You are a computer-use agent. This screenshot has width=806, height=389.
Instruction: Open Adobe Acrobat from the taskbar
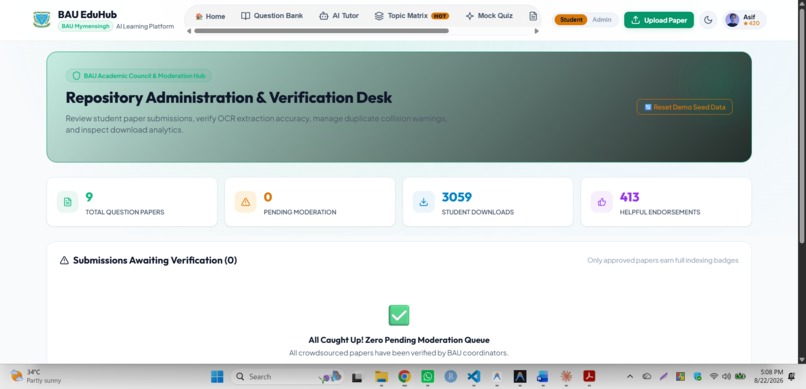(589, 377)
